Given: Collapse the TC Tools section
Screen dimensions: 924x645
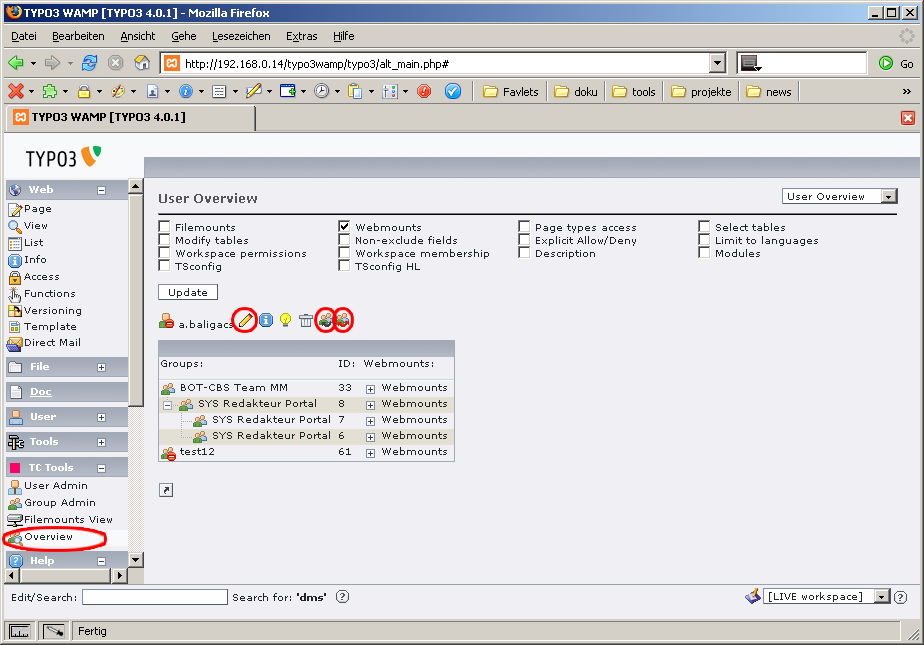Looking at the screenshot, I should click(101, 468).
